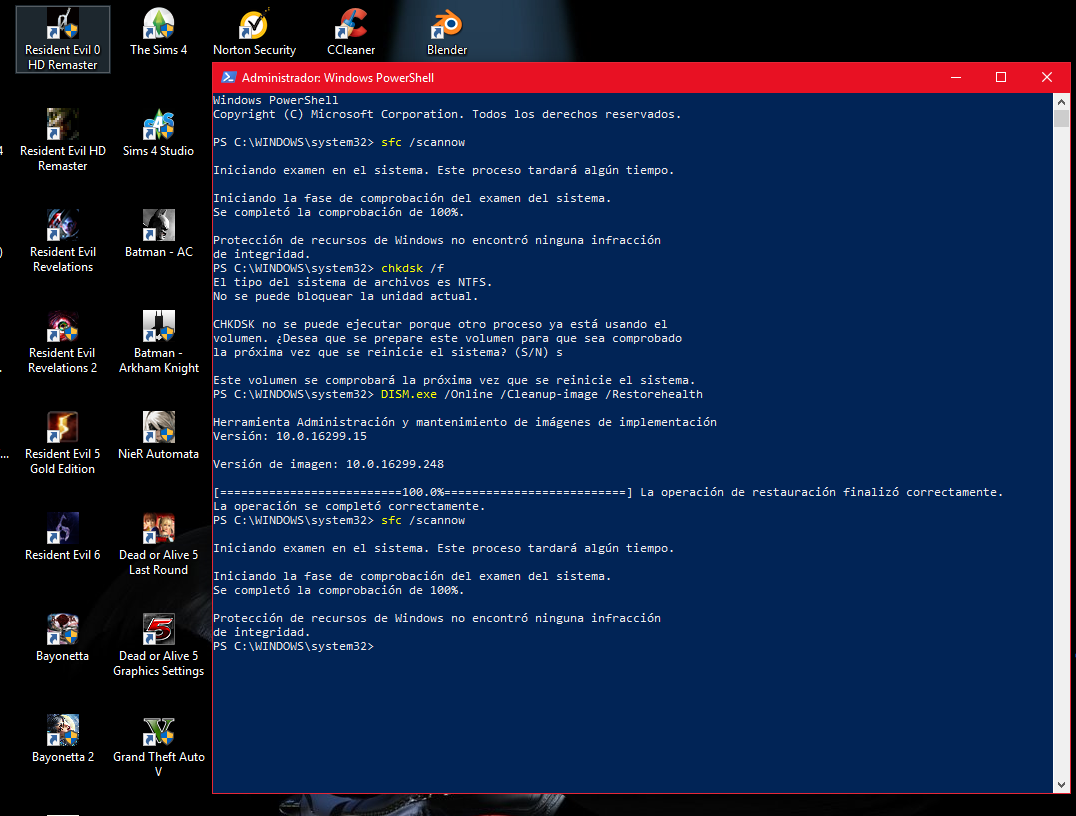Select the Resident Evil 0 HD Remaster shortcut
1076x816 pixels.
62,39
